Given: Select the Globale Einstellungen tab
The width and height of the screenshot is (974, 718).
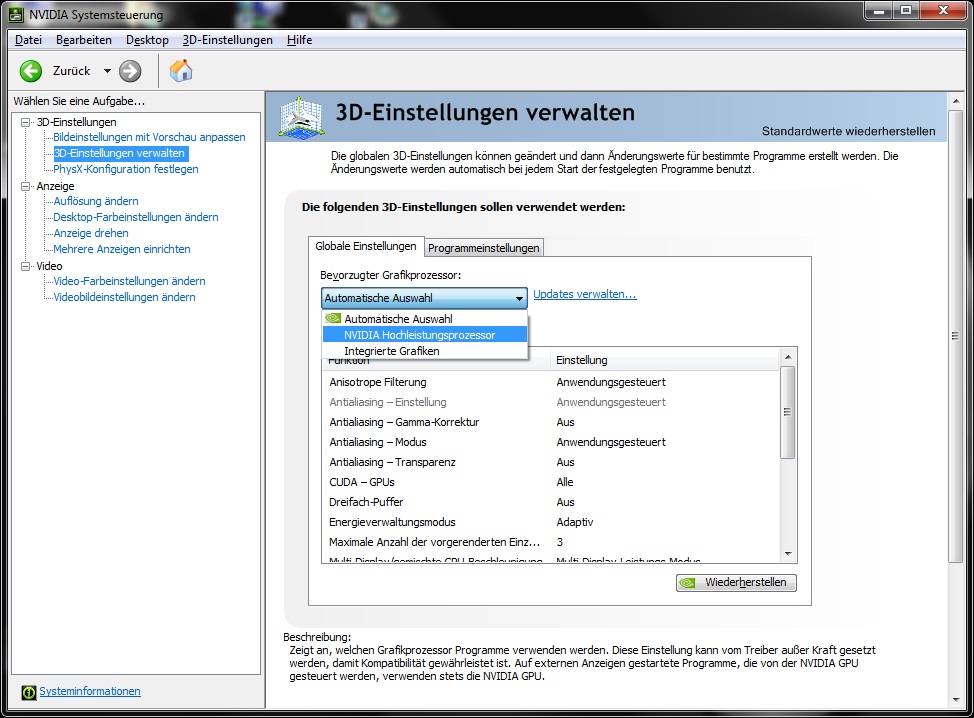Looking at the screenshot, I should 366,246.
